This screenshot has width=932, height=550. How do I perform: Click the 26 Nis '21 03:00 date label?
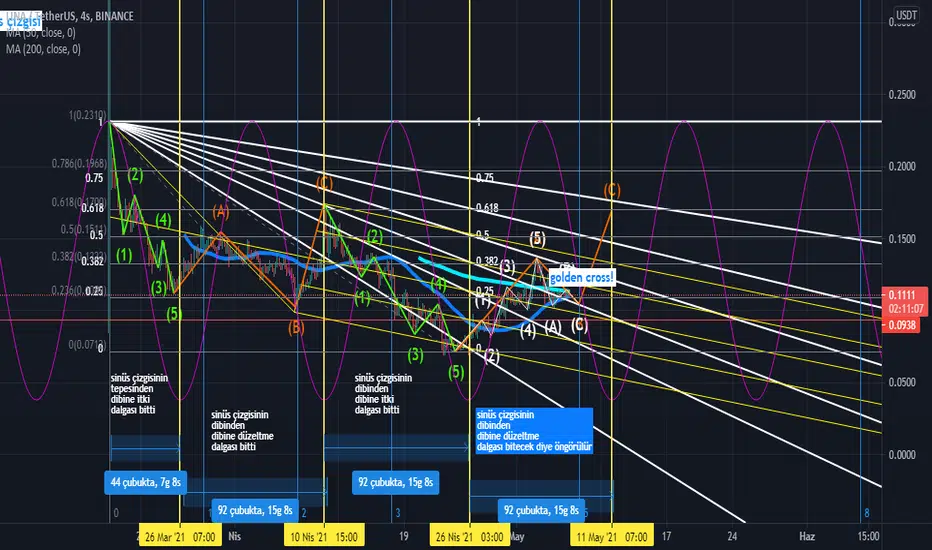pyautogui.click(x=470, y=537)
